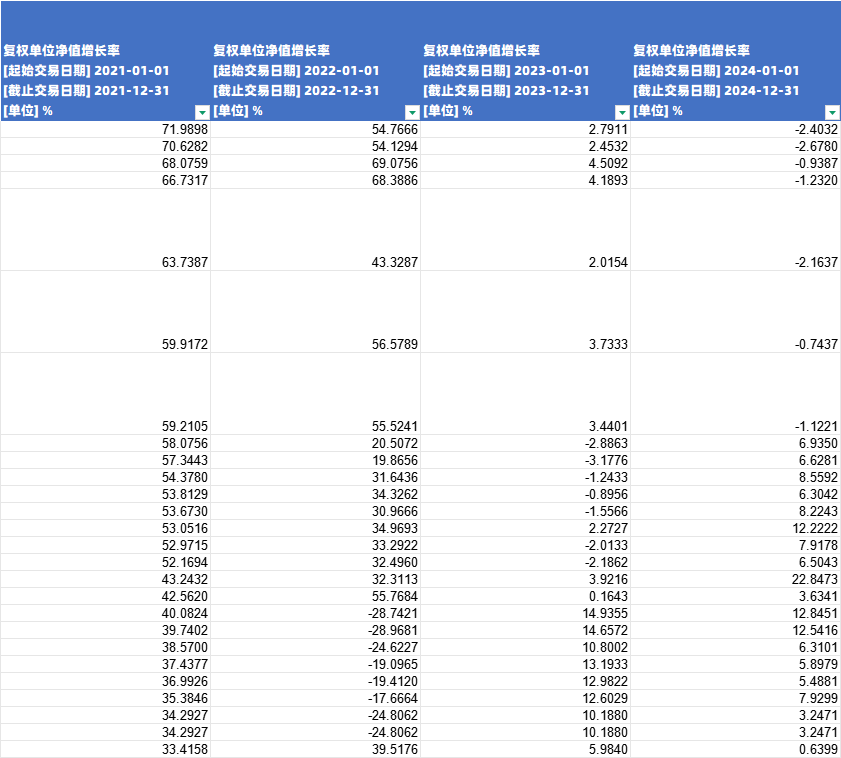Screen dimensions: 841x758
Task: Select cell with value -2.1637
Action: (x=735, y=230)
